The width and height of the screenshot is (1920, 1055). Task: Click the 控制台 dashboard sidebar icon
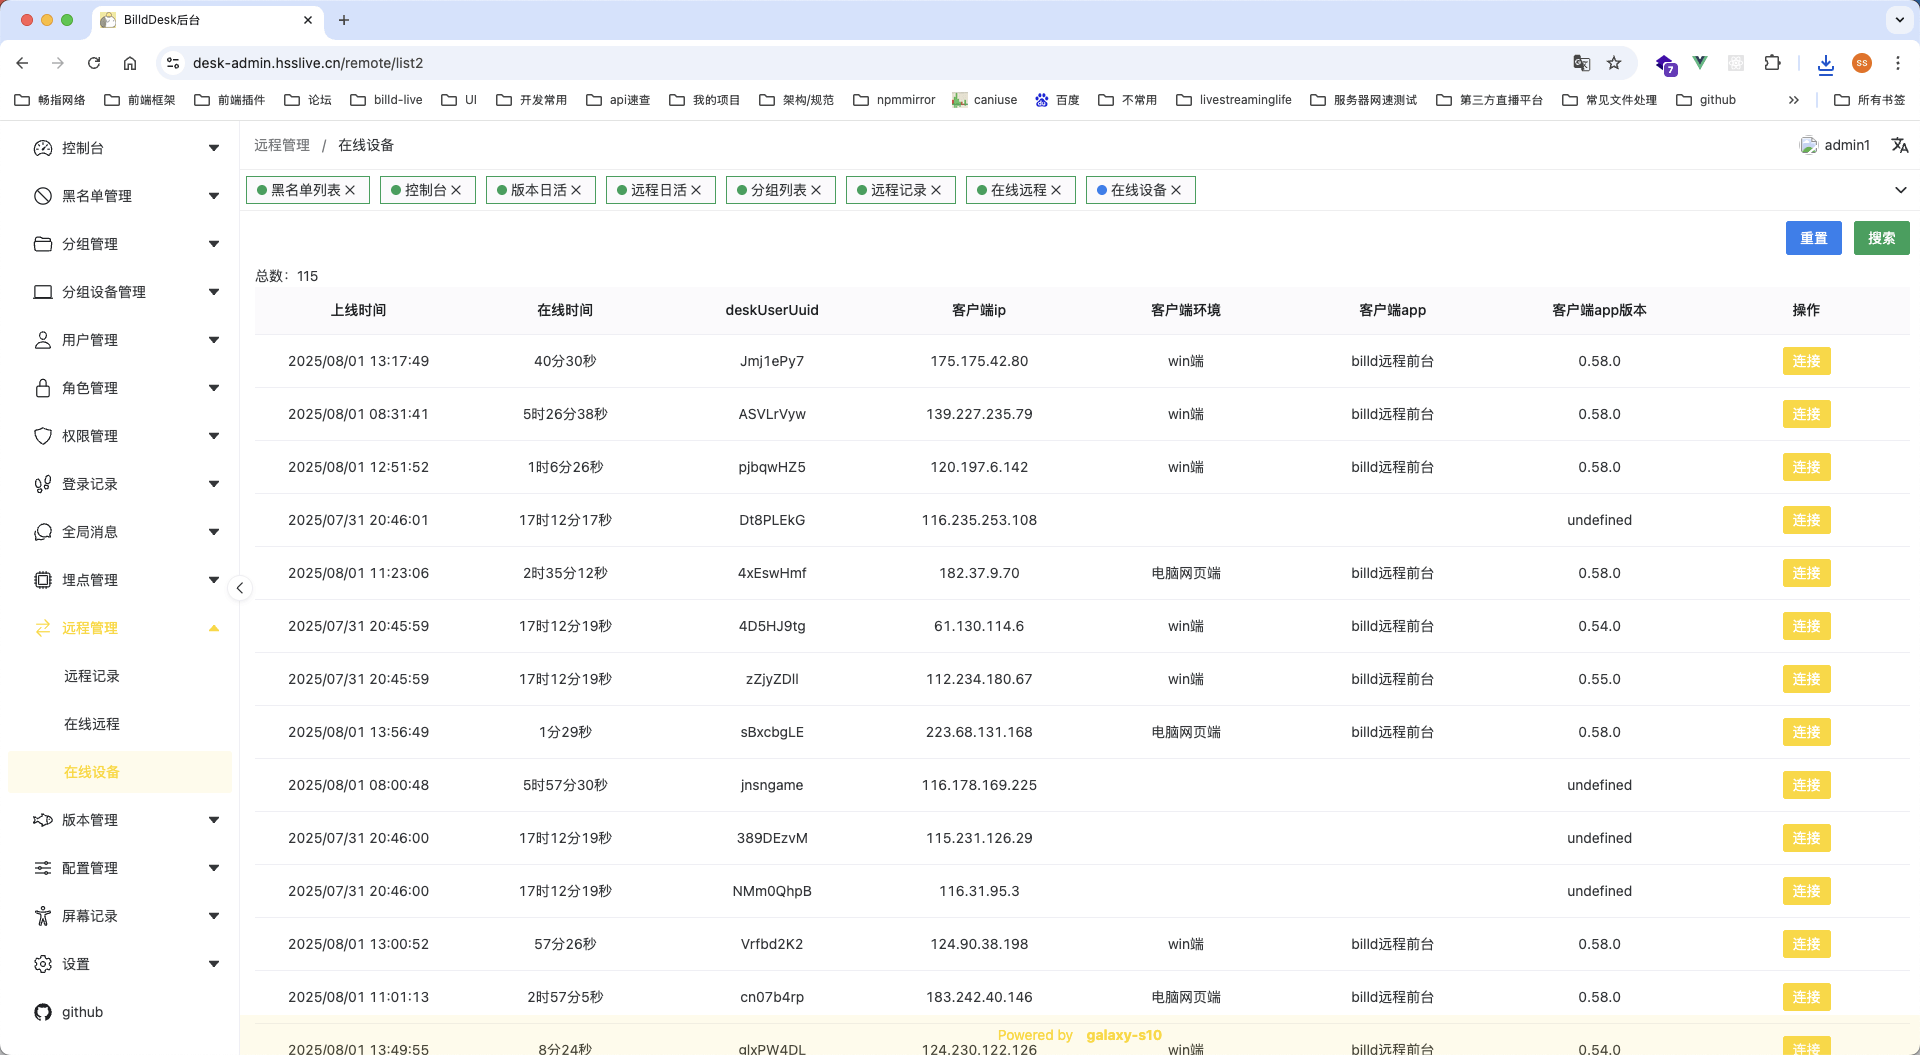(43, 148)
